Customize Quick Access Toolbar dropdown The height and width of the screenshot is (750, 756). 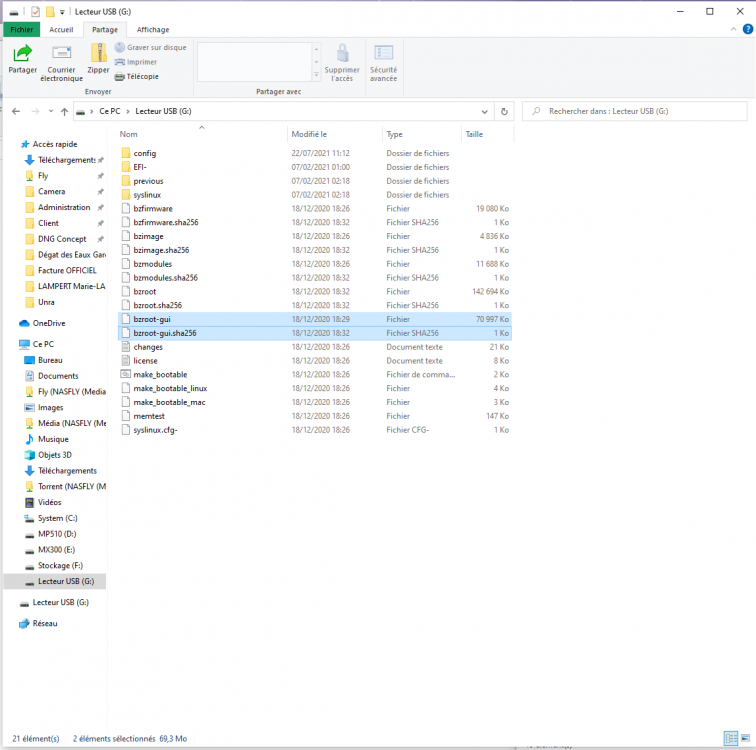(x=62, y=12)
